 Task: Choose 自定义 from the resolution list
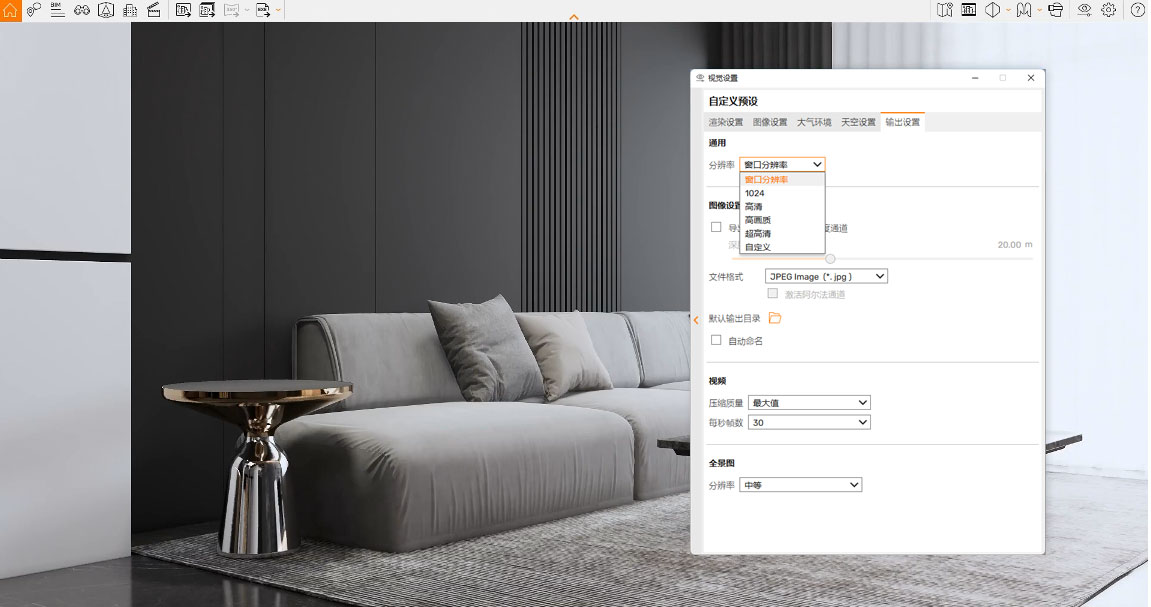pyautogui.click(x=783, y=247)
